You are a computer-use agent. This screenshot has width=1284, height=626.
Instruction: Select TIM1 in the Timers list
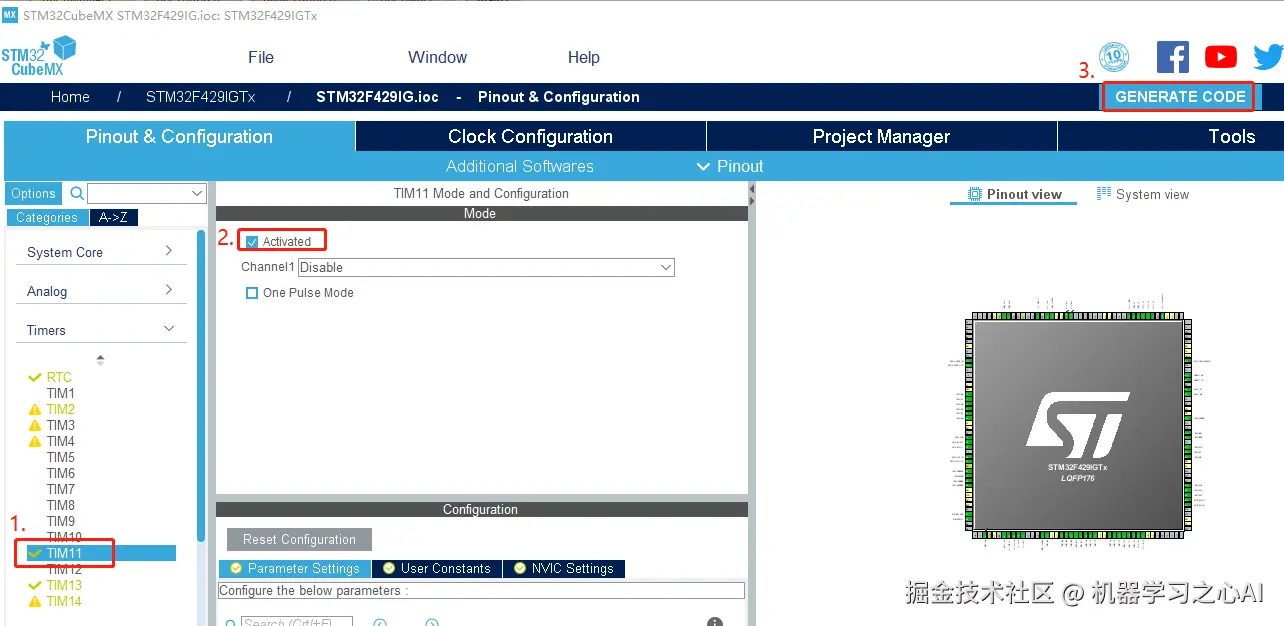[x=60, y=393]
